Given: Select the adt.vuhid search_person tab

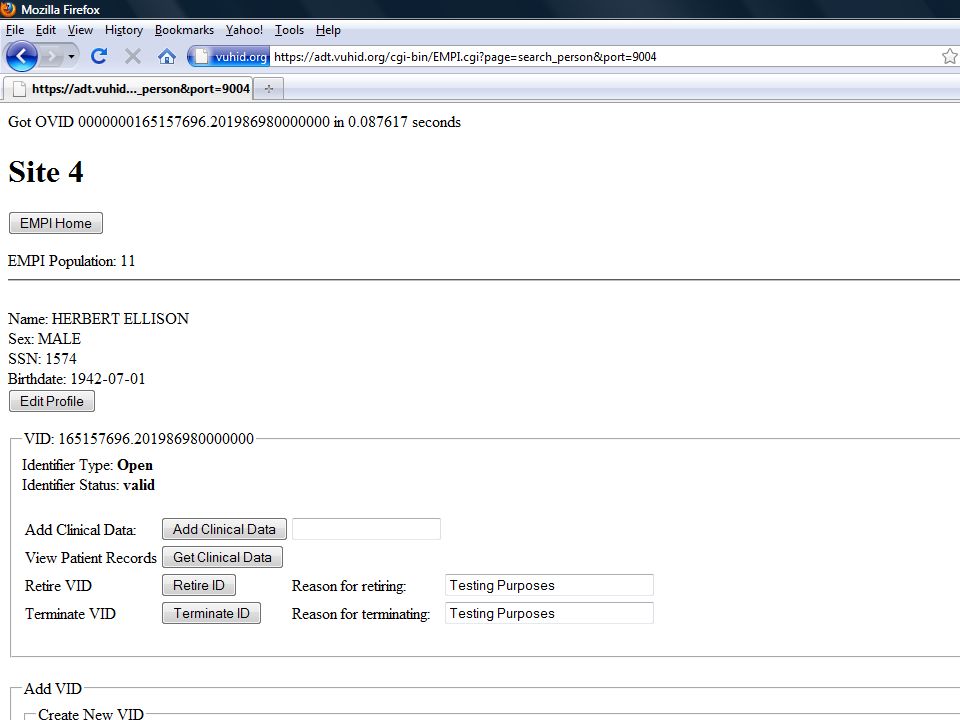Looking at the screenshot, I should click(128, 89).
